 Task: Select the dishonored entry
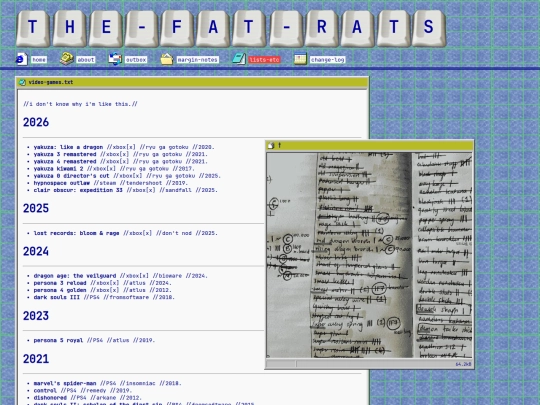88,398
